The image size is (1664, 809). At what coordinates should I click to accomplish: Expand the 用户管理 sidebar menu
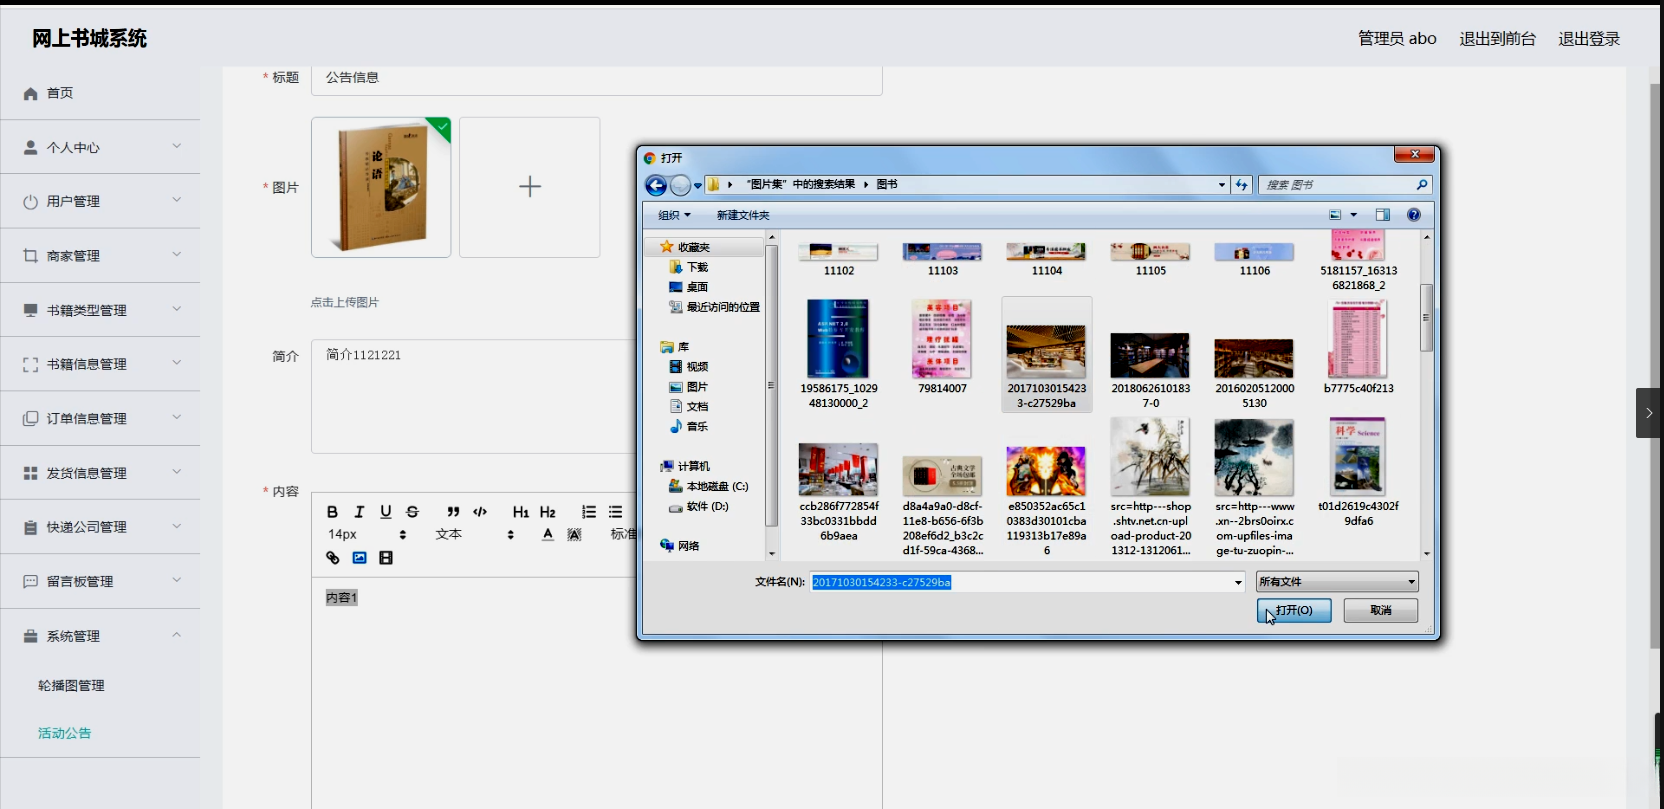coord(100,201)
